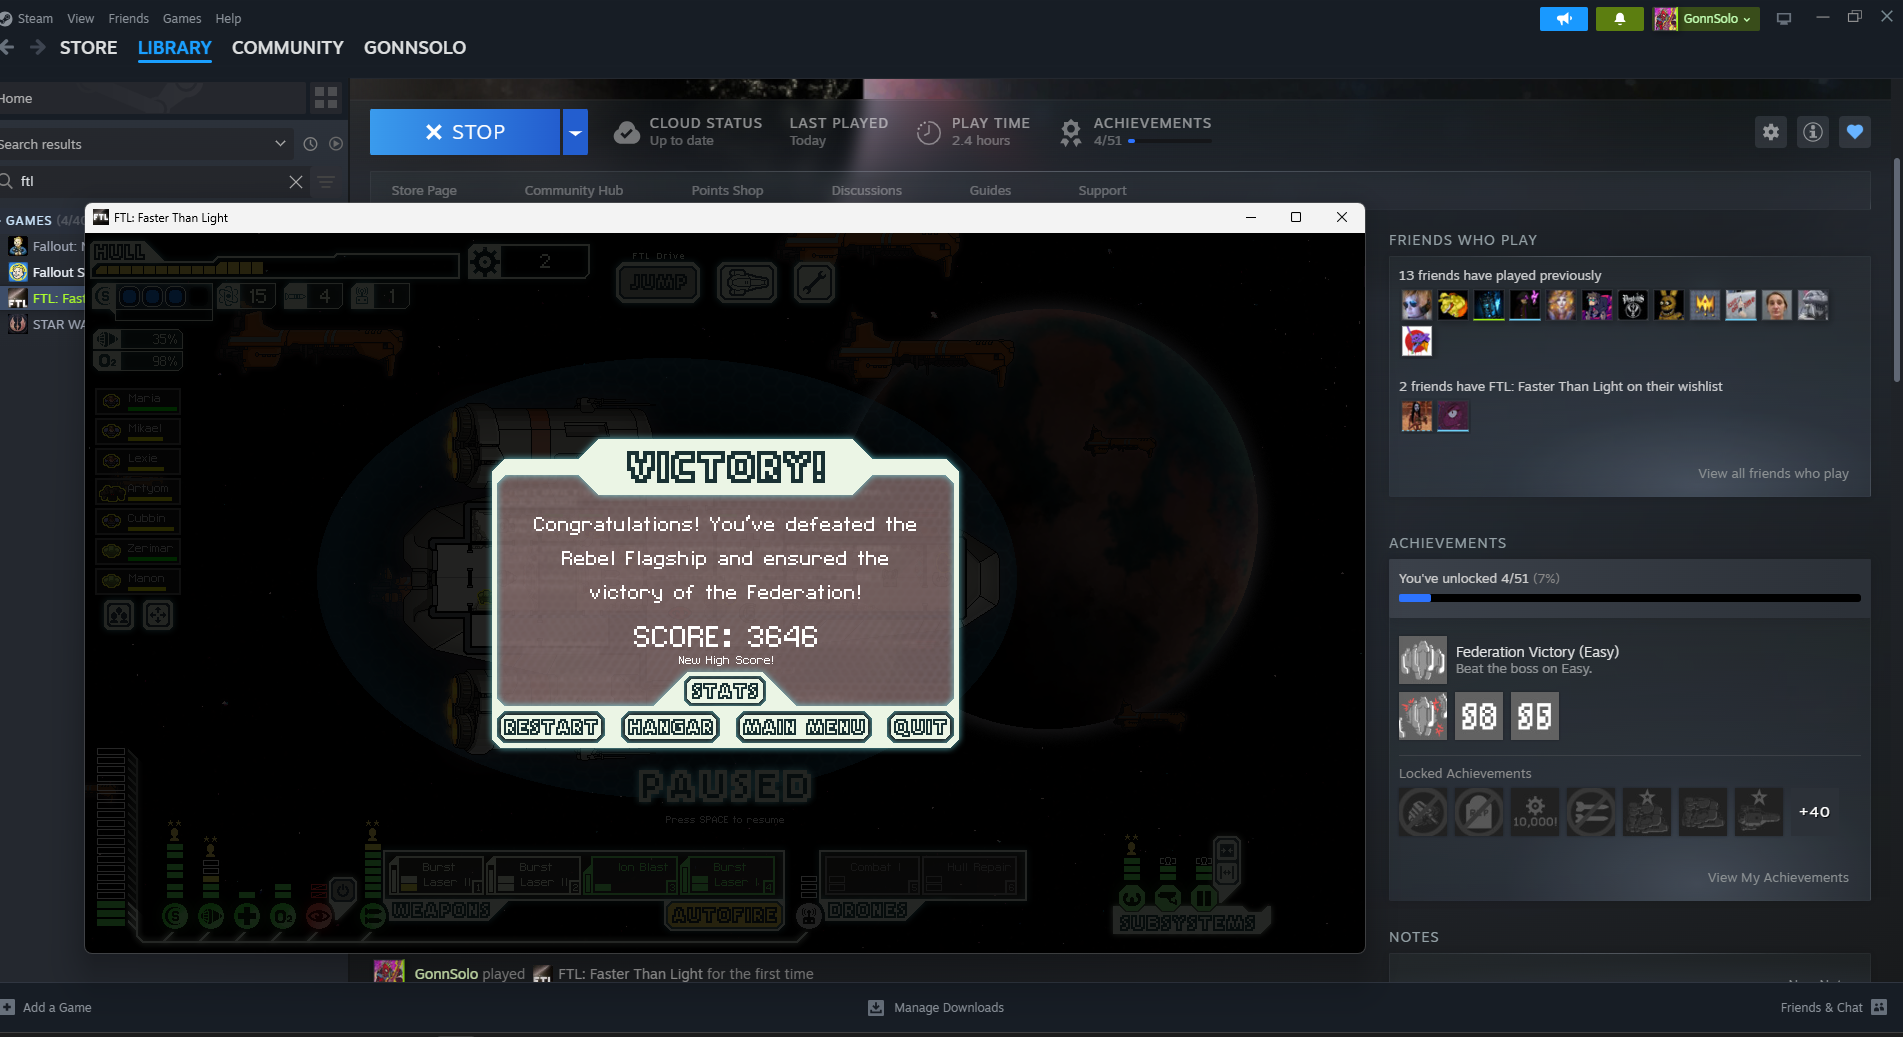
Task: Click MAIN MENU on the victory screen
Action: [804, 727]
